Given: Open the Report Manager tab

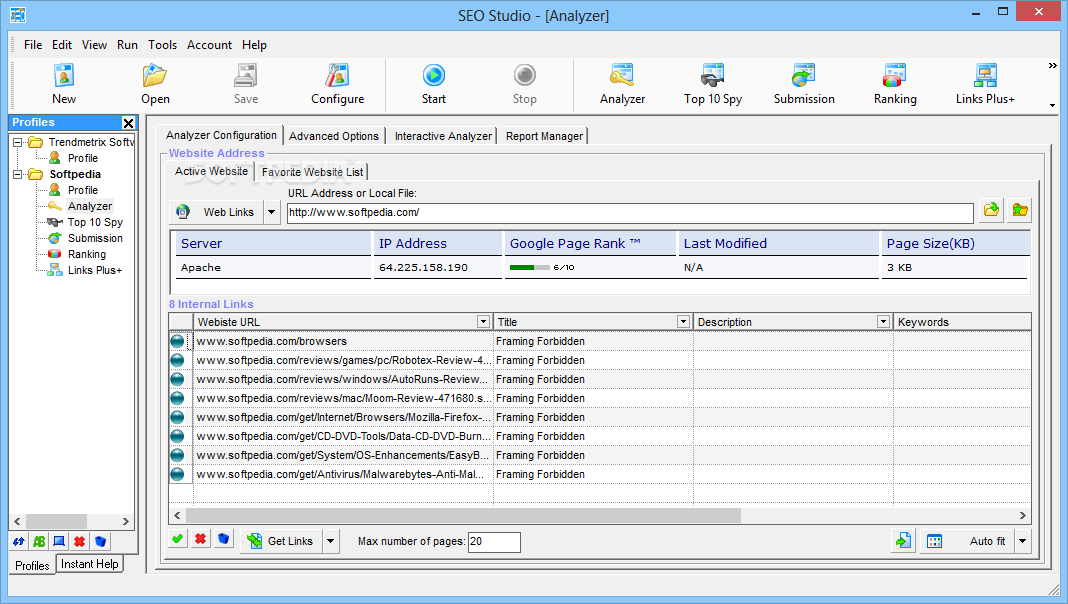Looking at the screenshot, I should click(544, 136).
